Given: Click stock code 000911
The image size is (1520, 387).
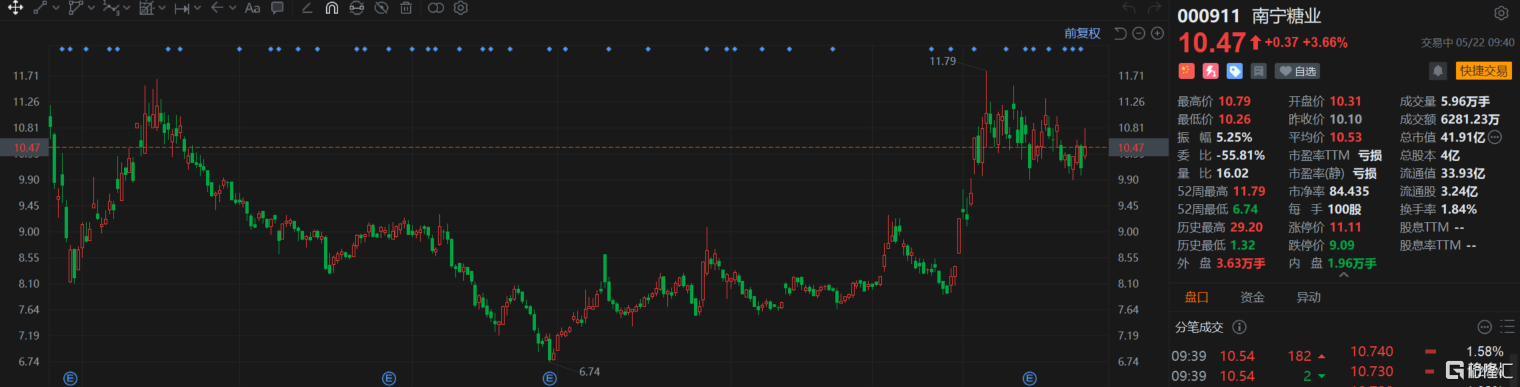Looking at the screenshot, I should (x=1209, y=16).
